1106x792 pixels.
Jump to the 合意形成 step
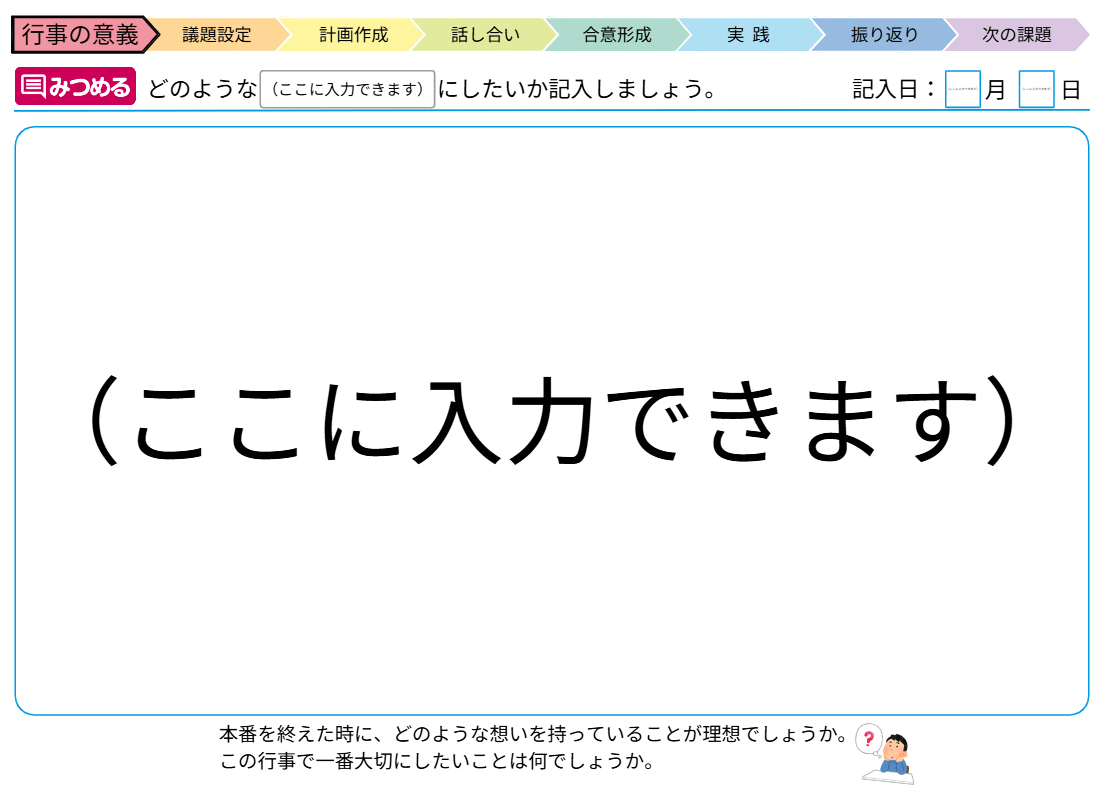pos(617,35)
